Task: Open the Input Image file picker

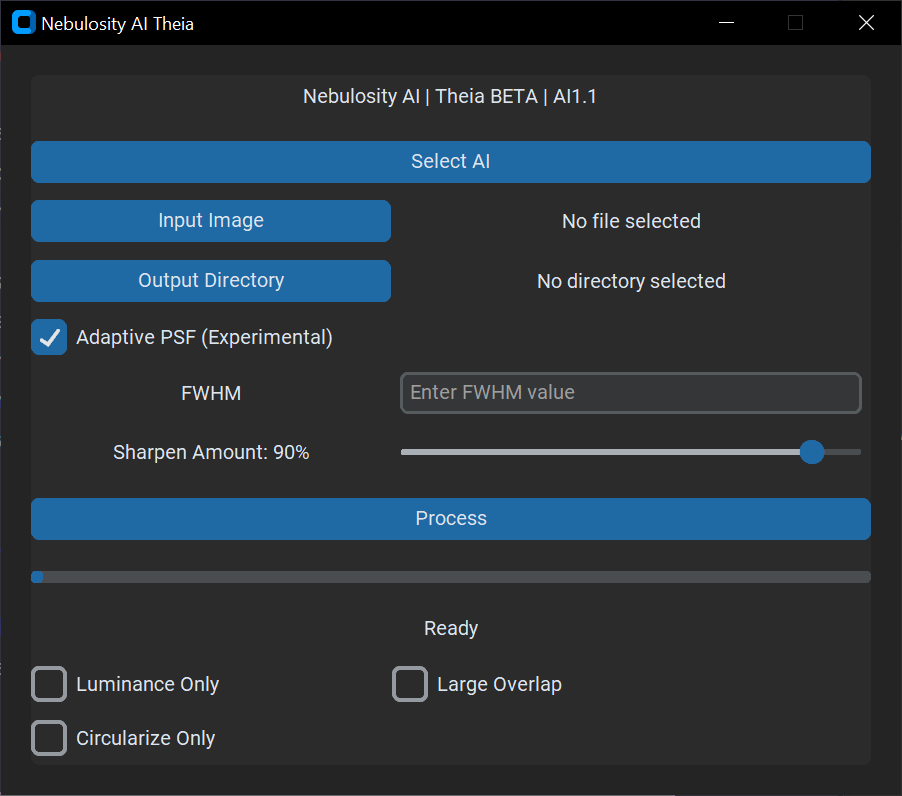Action: 210,220
